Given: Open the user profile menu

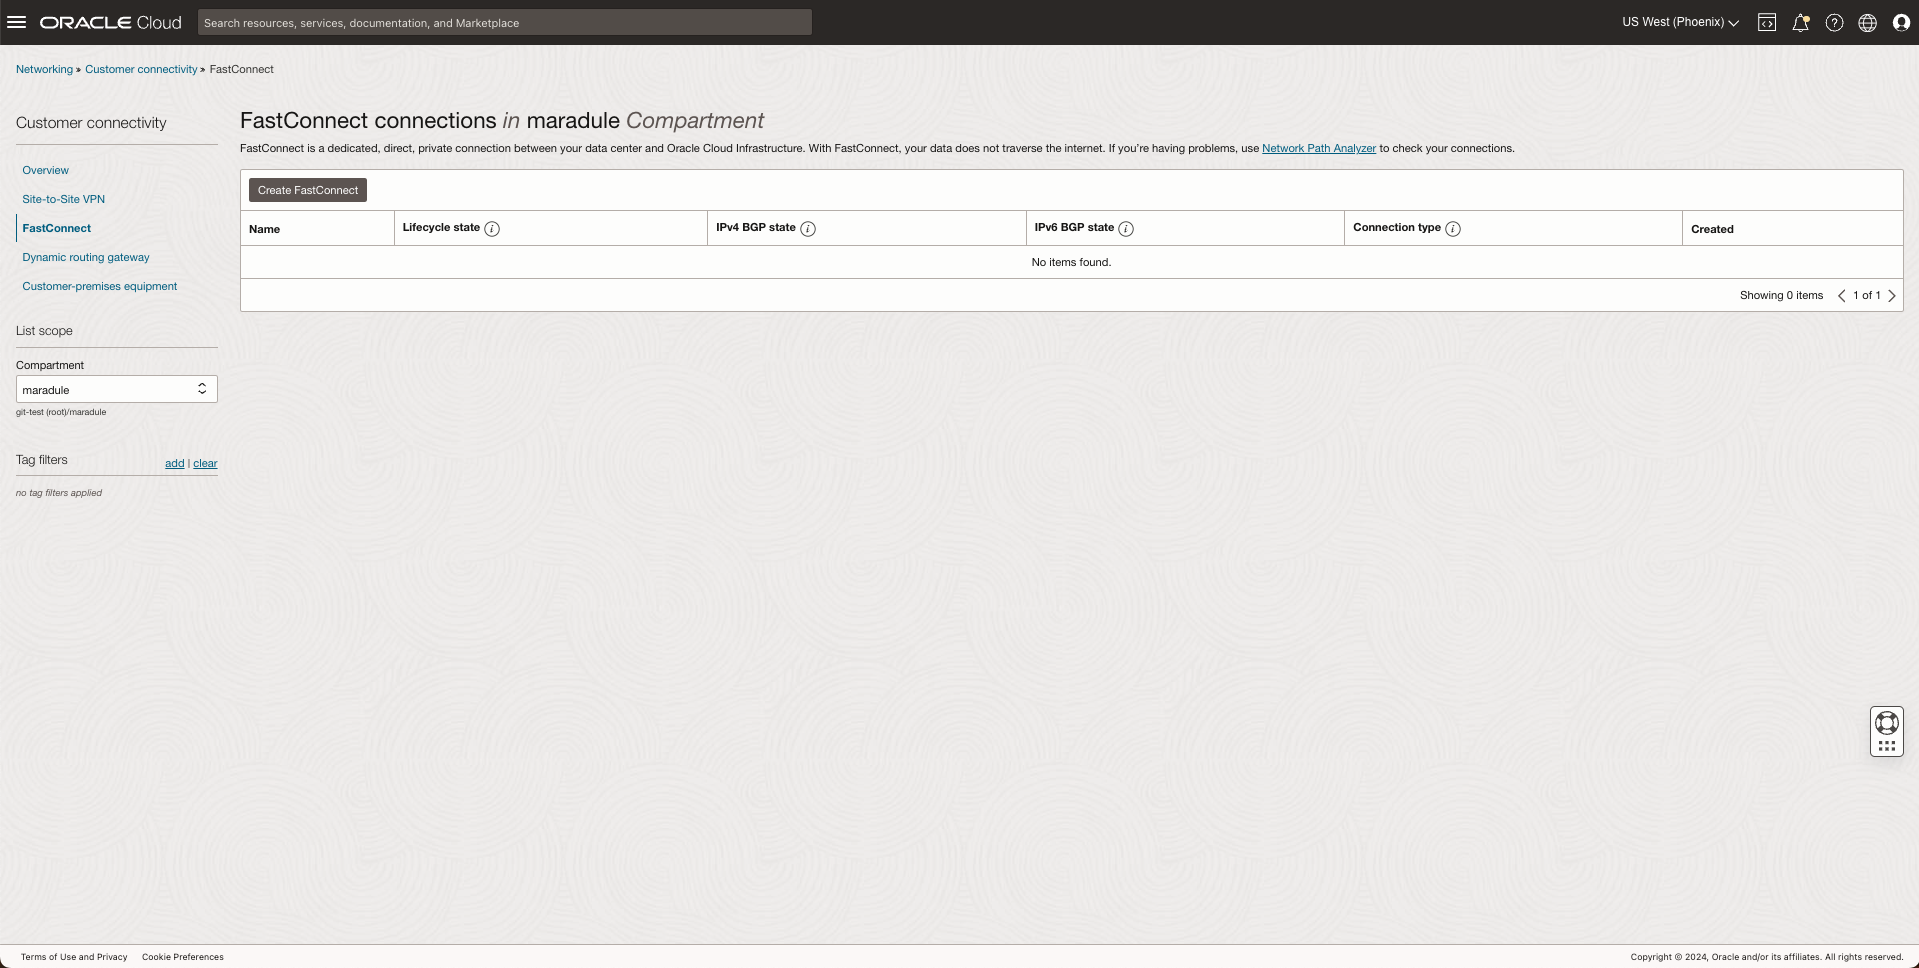Looking at the screenshot, I should (x=1901, y=22).
